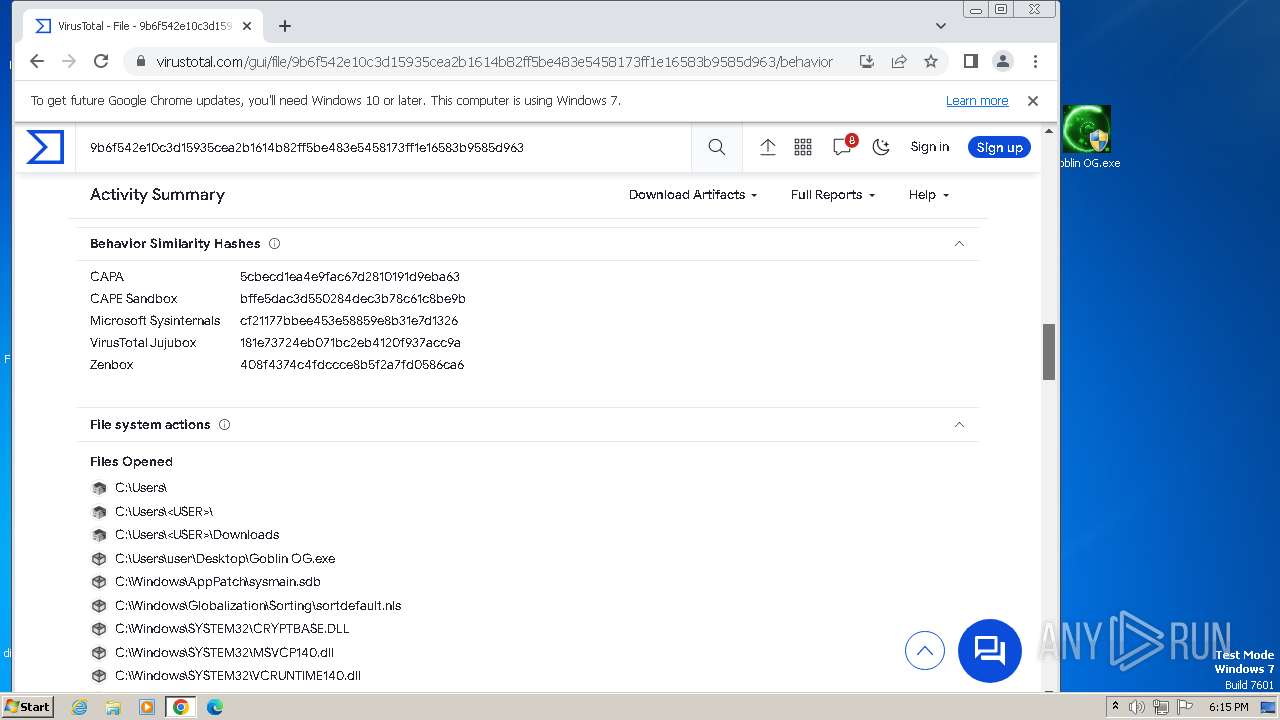
Task: Click the Zenbox hash value
Action: [352, 365]
